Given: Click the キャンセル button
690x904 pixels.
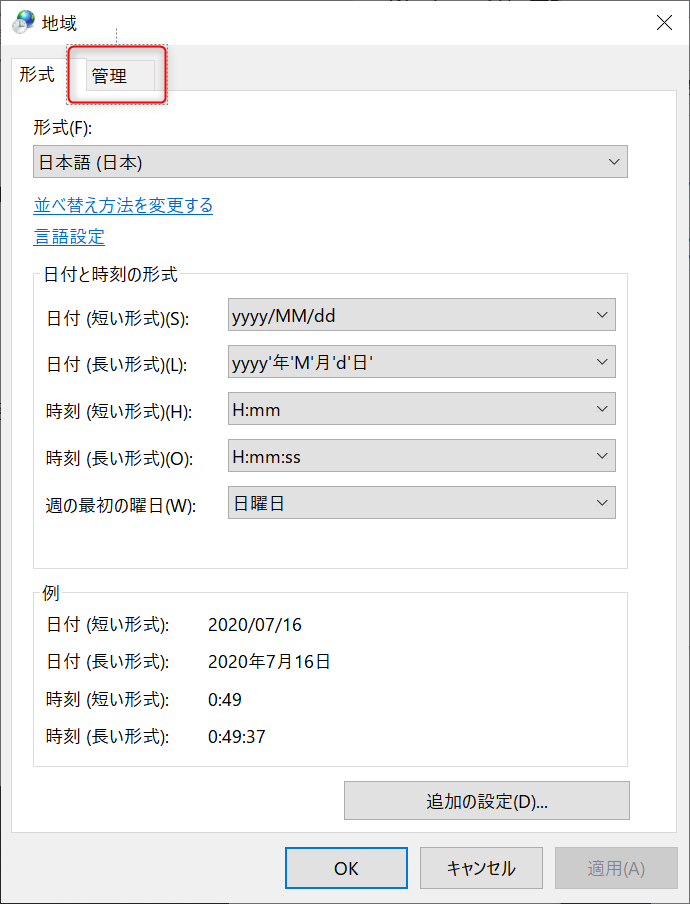Looking at the screenshot, I should 481,868.
